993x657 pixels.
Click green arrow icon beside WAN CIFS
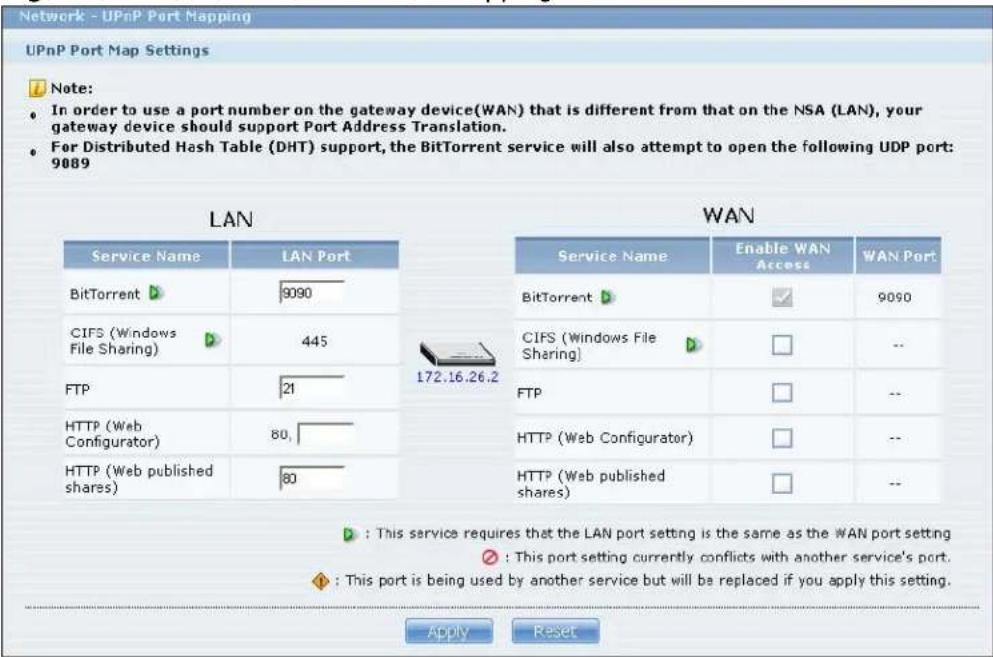(693, 345)
